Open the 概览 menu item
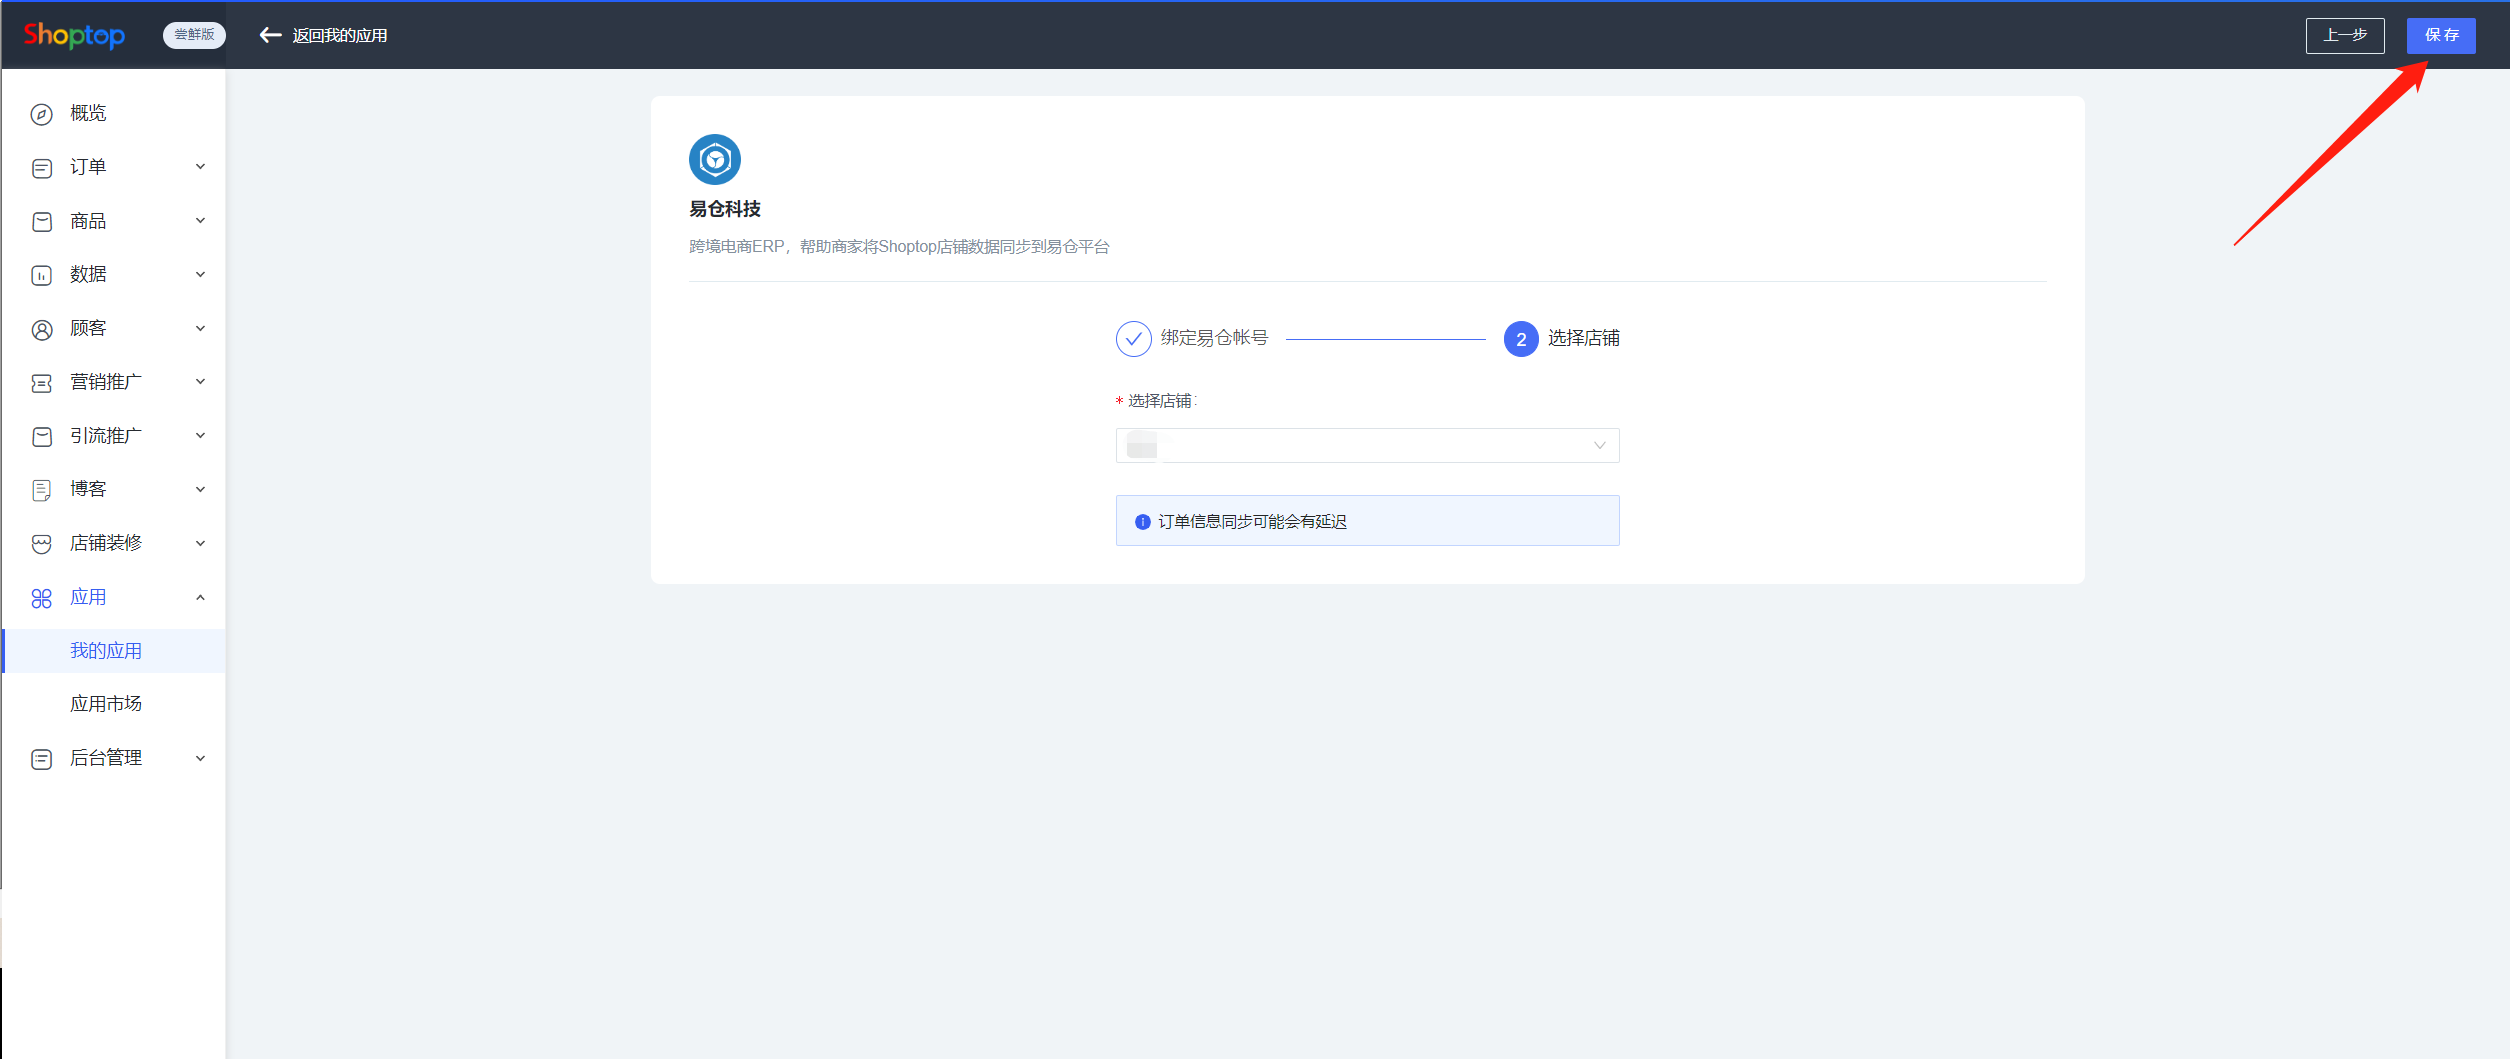The image size is (2510, 1059). (88, 113)
